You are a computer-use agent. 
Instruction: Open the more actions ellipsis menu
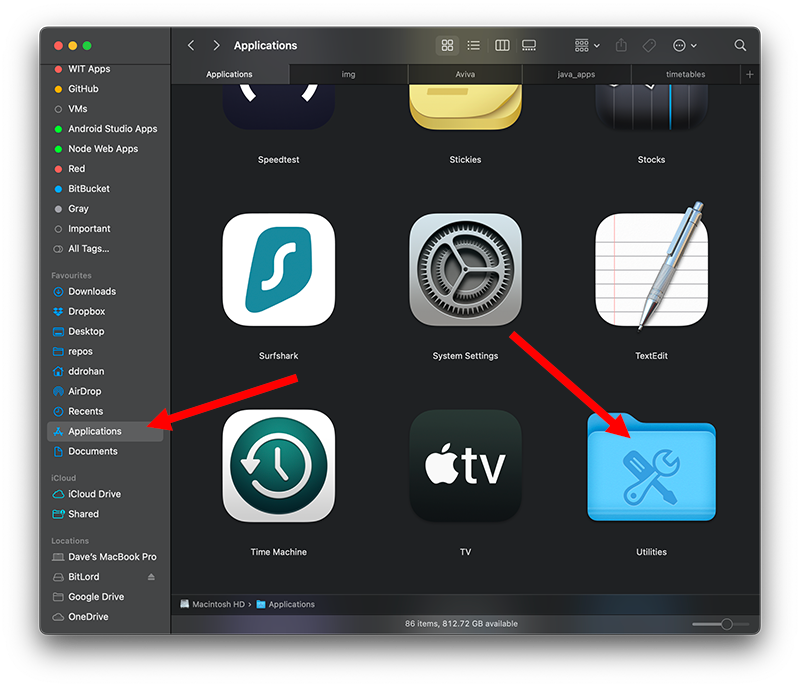coord(685,46)
